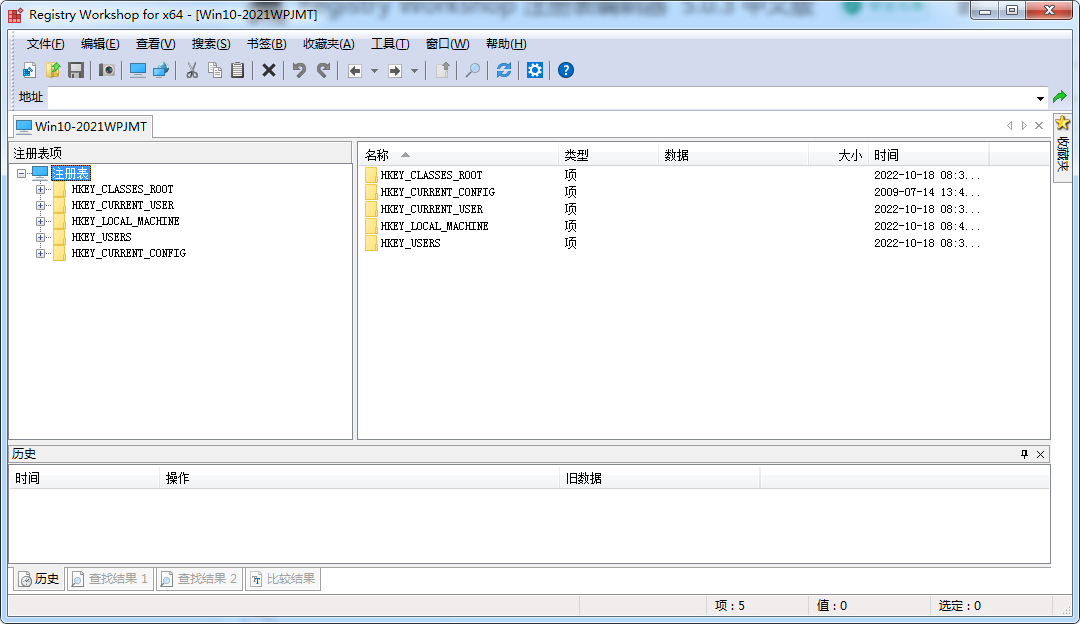Click the Copy icon in the toolbar

coord(213,70)
